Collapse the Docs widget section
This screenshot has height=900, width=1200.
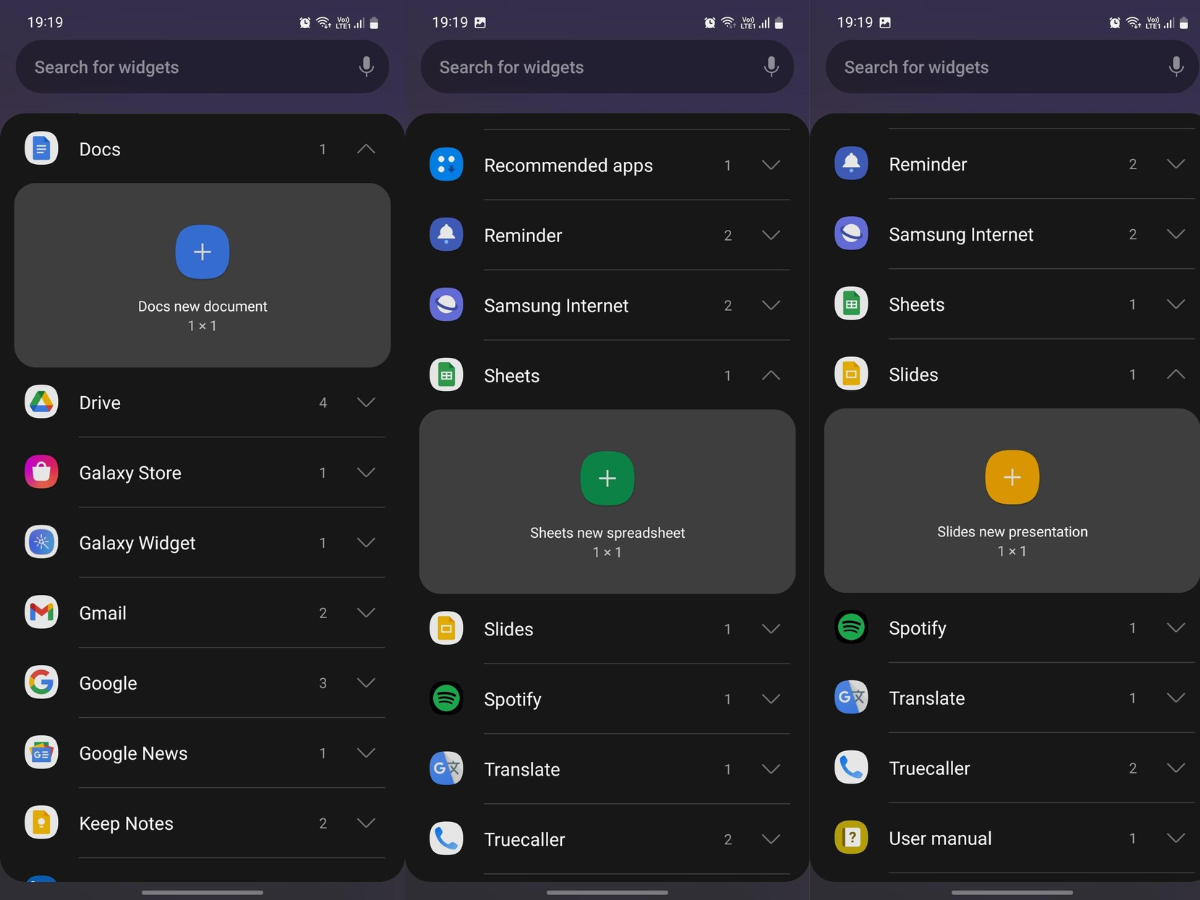click(x=365, y=148)
